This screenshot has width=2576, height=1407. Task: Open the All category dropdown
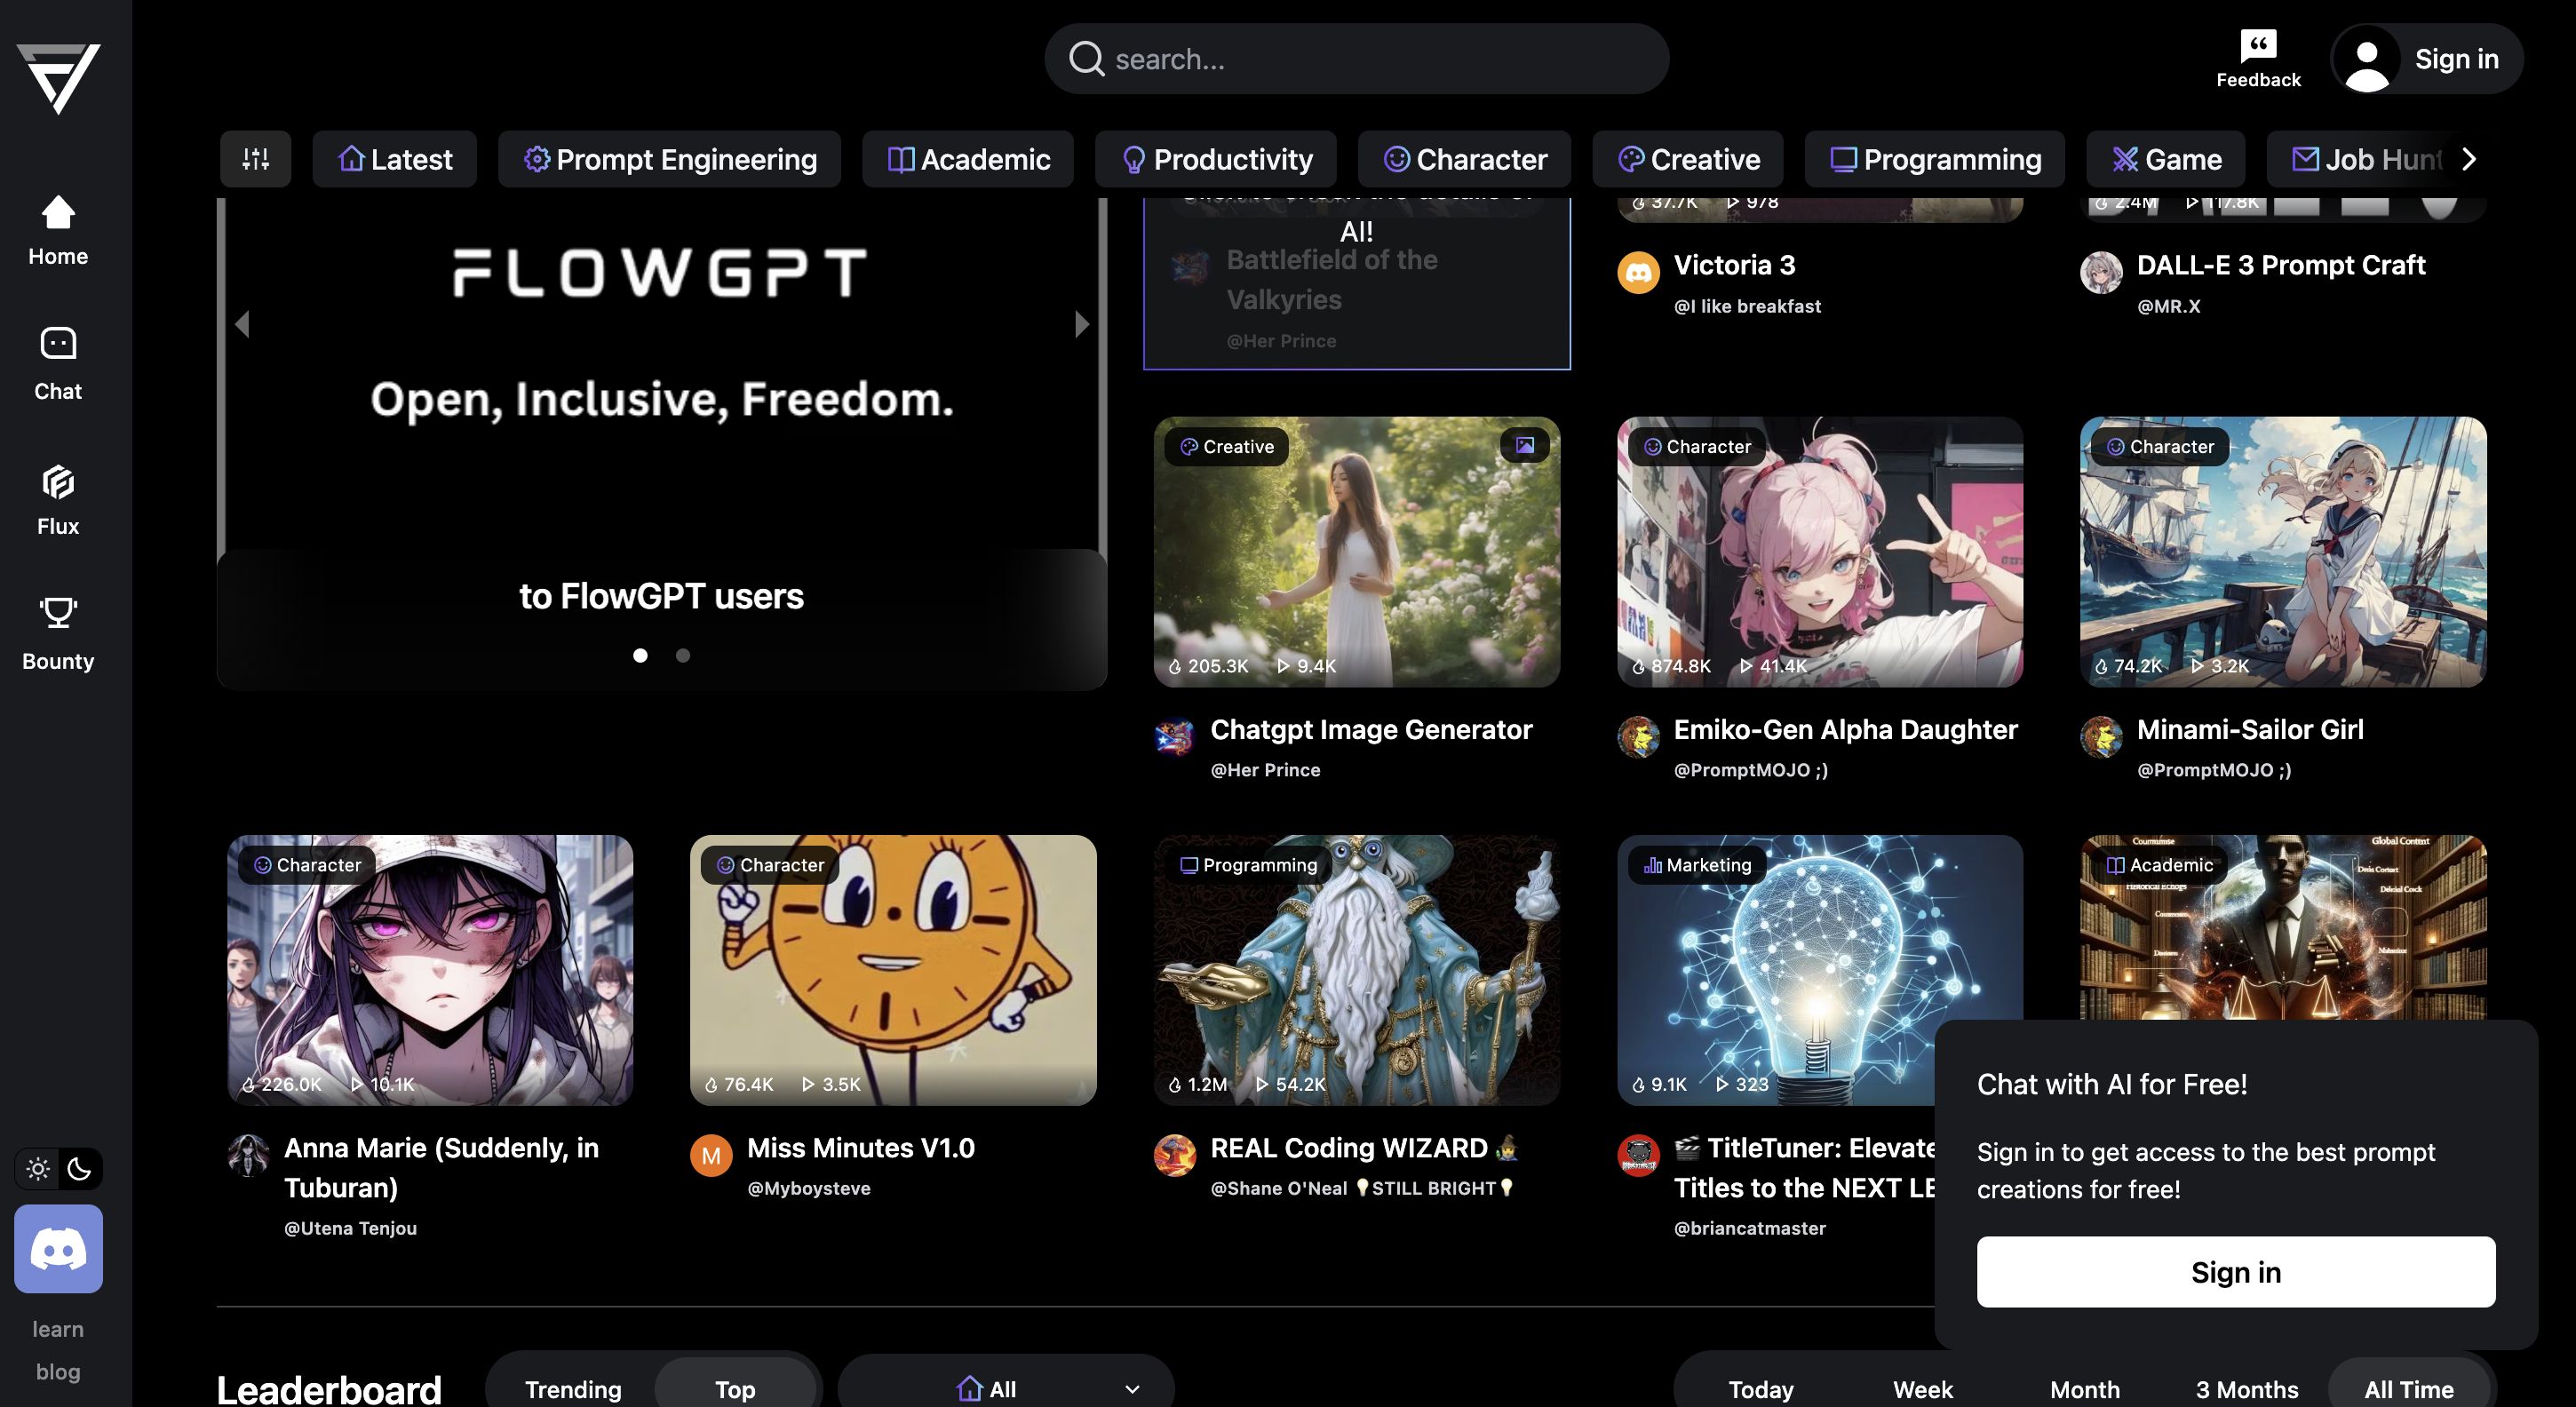(x=1005, y=1389)
